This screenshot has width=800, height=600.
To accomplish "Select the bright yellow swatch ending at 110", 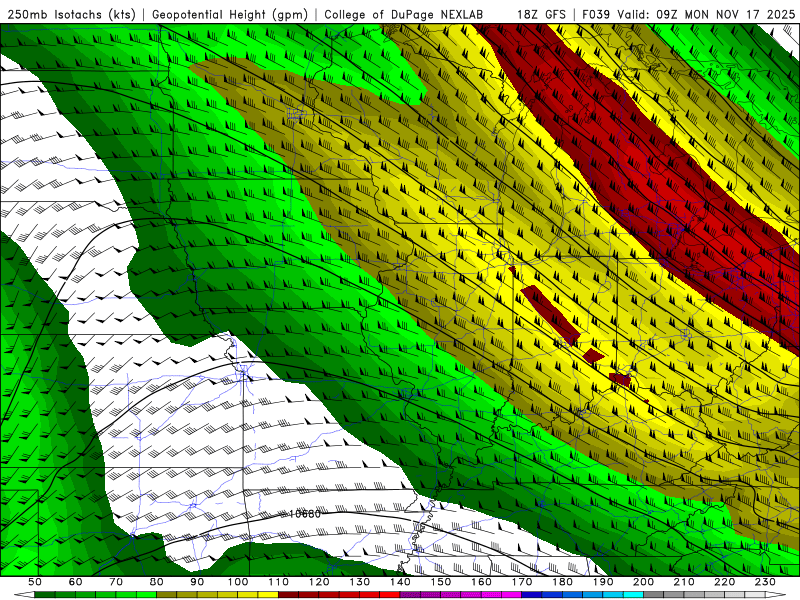I will click(268, 594).
